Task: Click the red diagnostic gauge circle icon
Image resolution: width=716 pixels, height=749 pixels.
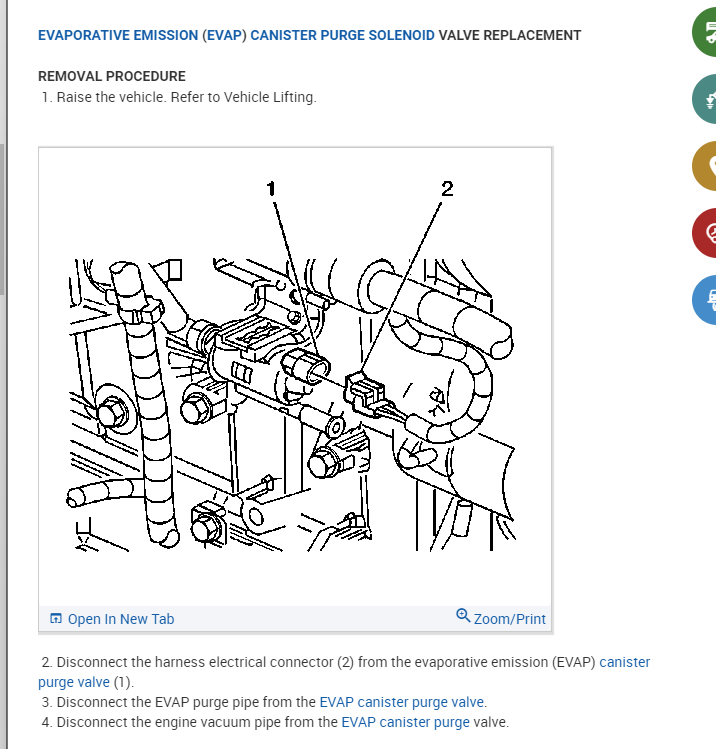Action: [x=705, y=233]
